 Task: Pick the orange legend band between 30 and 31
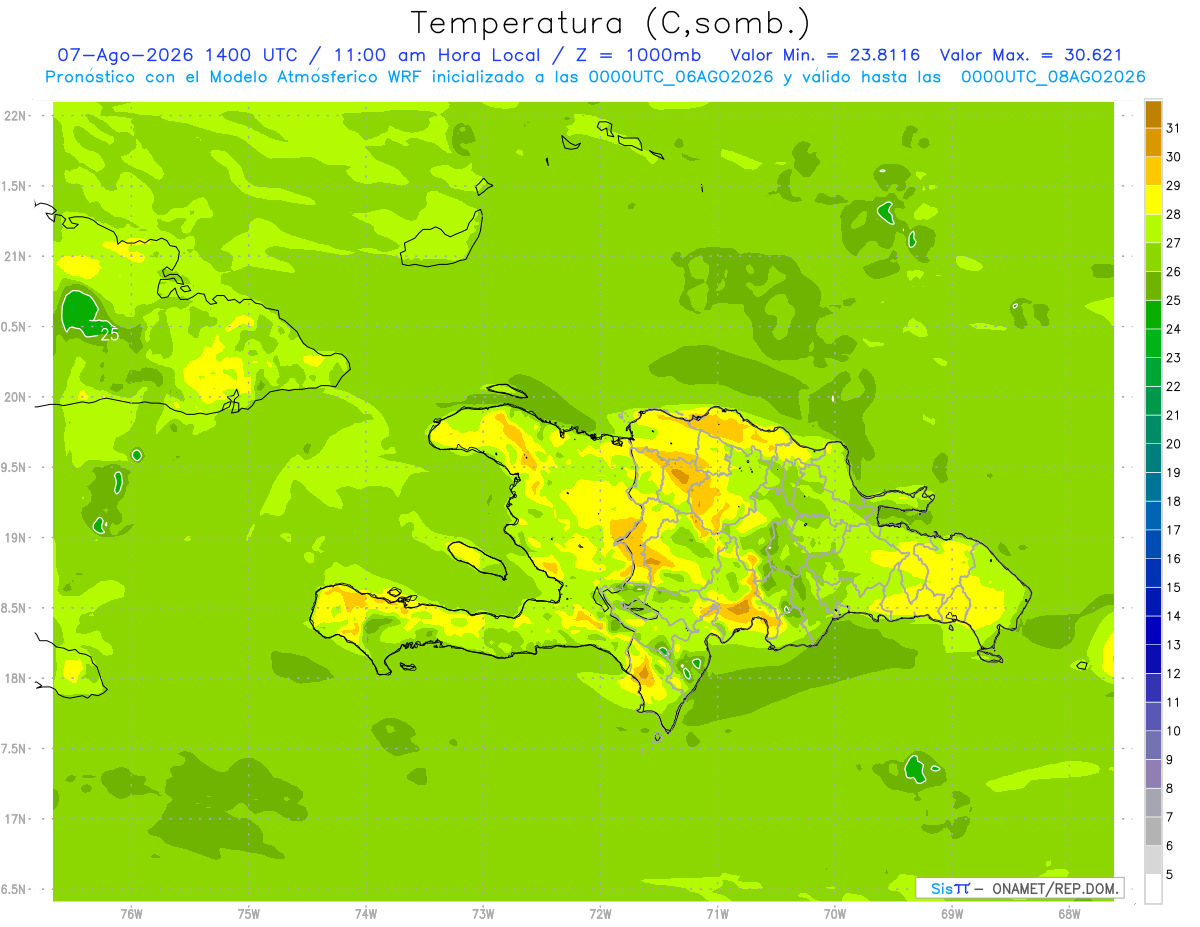(x=1153, y=142)
